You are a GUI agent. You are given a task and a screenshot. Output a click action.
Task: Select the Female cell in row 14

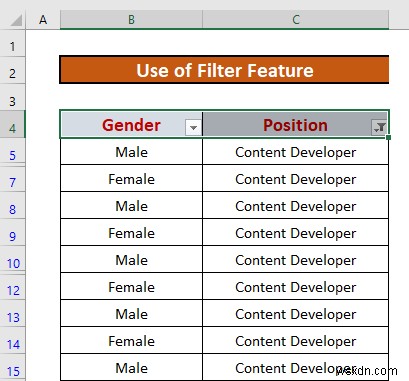coord(131,341)
